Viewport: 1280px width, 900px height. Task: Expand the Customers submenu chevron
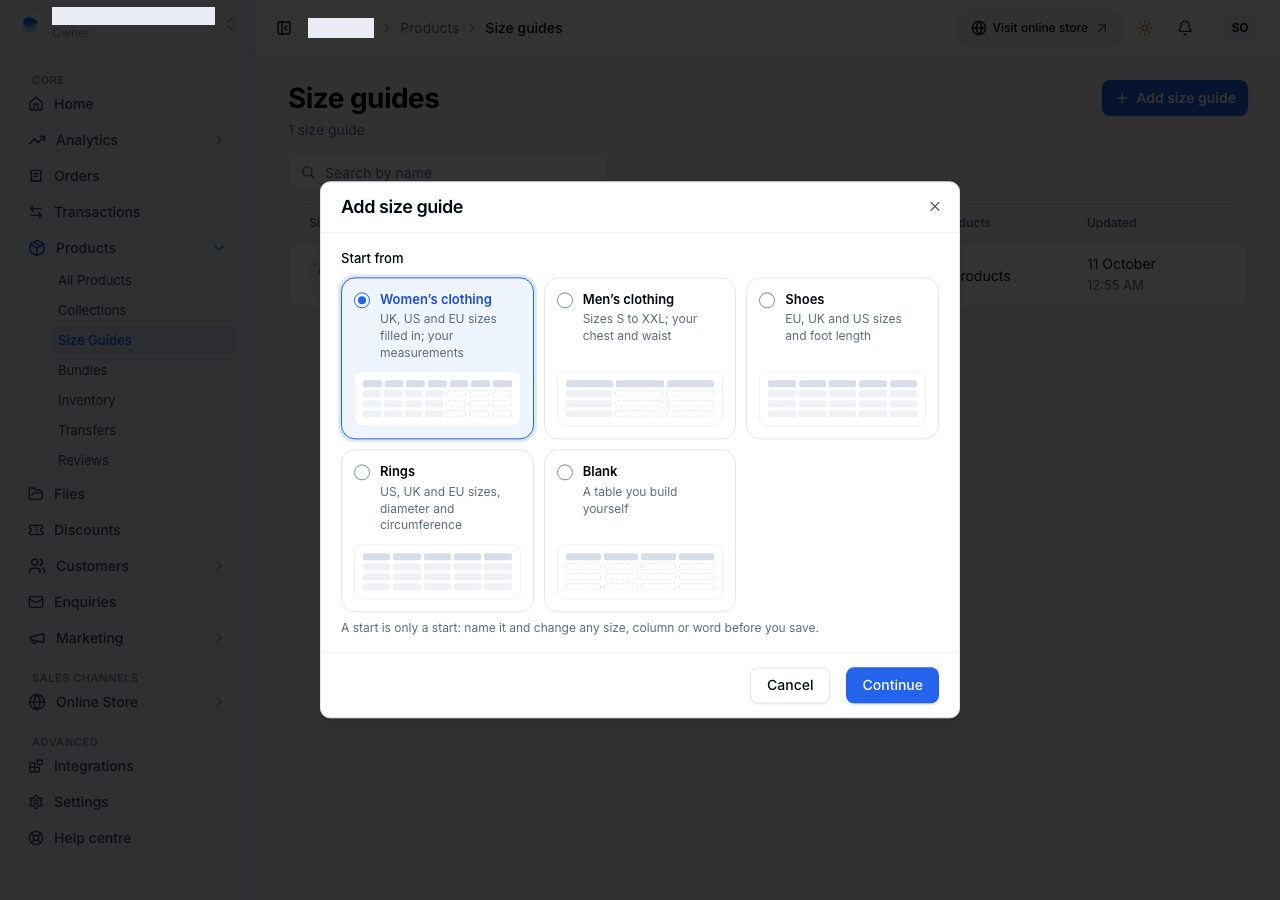219,566
